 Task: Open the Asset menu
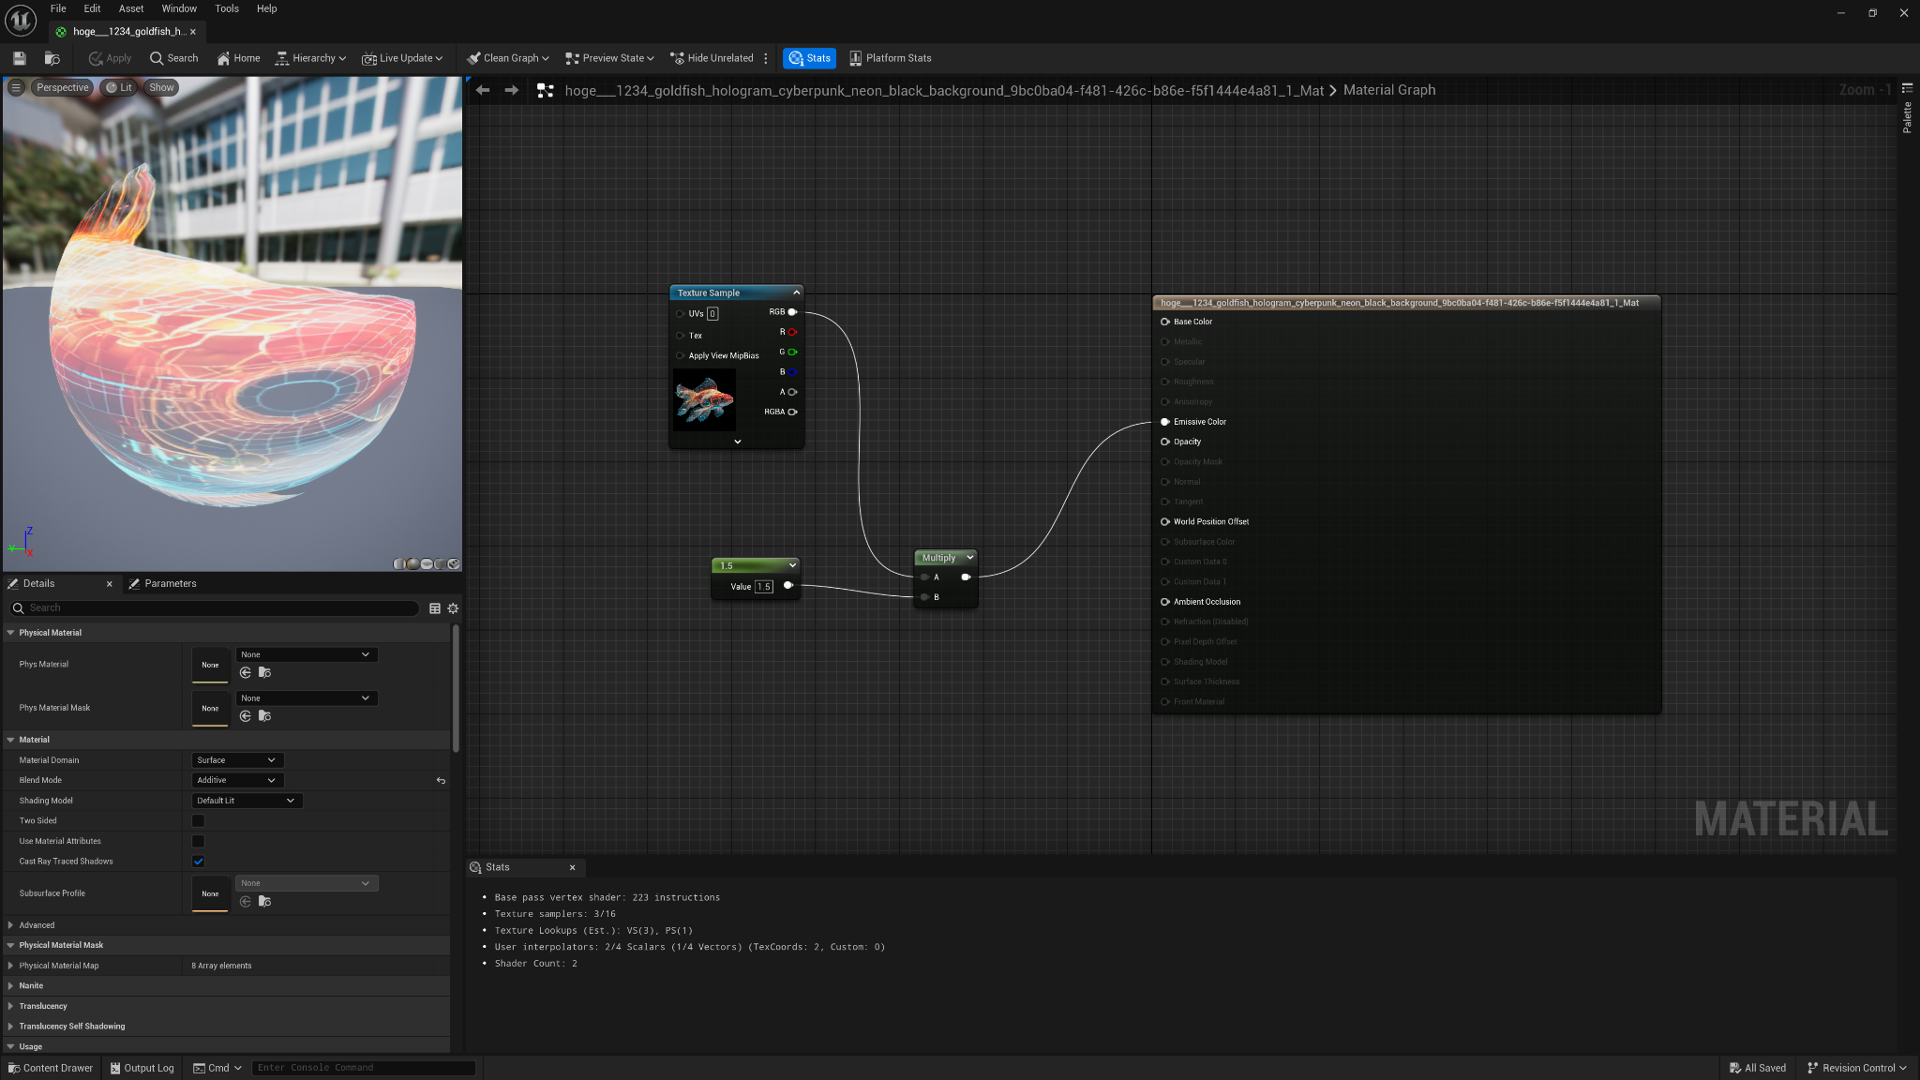pos(131,8)
